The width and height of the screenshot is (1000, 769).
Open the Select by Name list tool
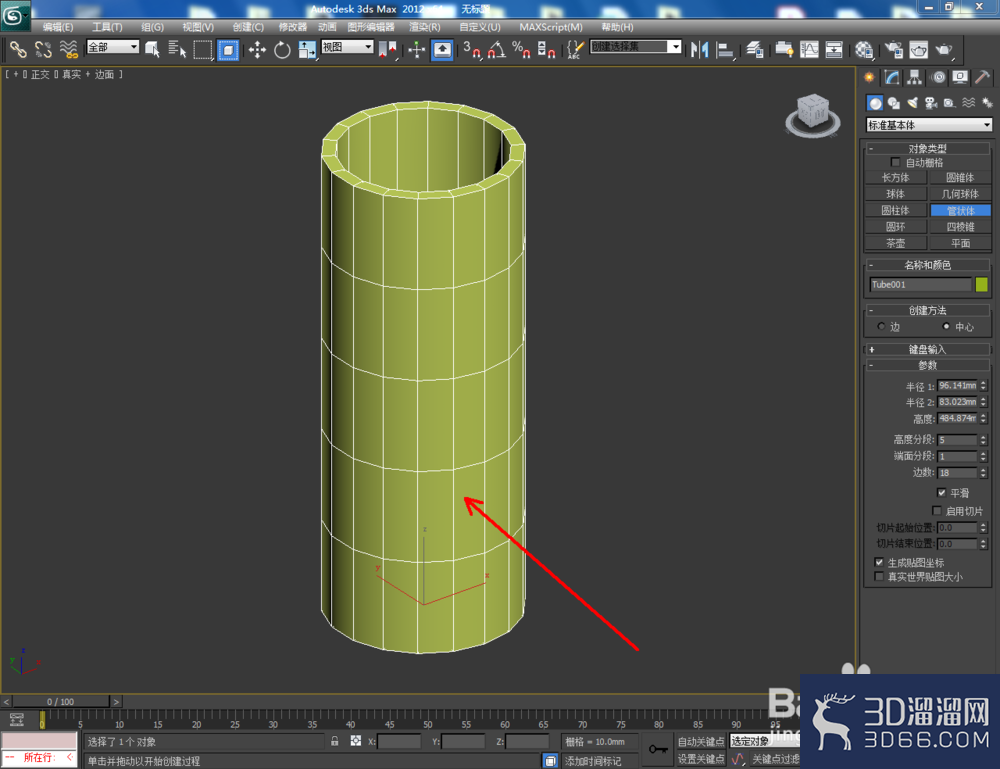click(x=177, y=49)
